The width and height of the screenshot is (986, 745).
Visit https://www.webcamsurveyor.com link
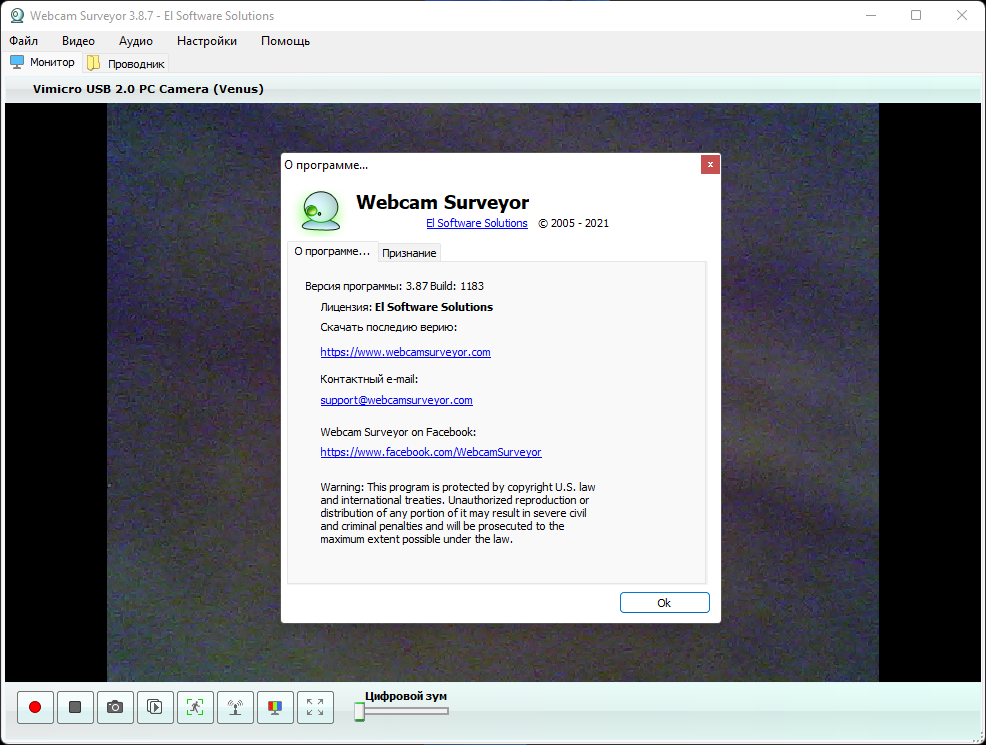pyautogui.click(x=406, y=352)
